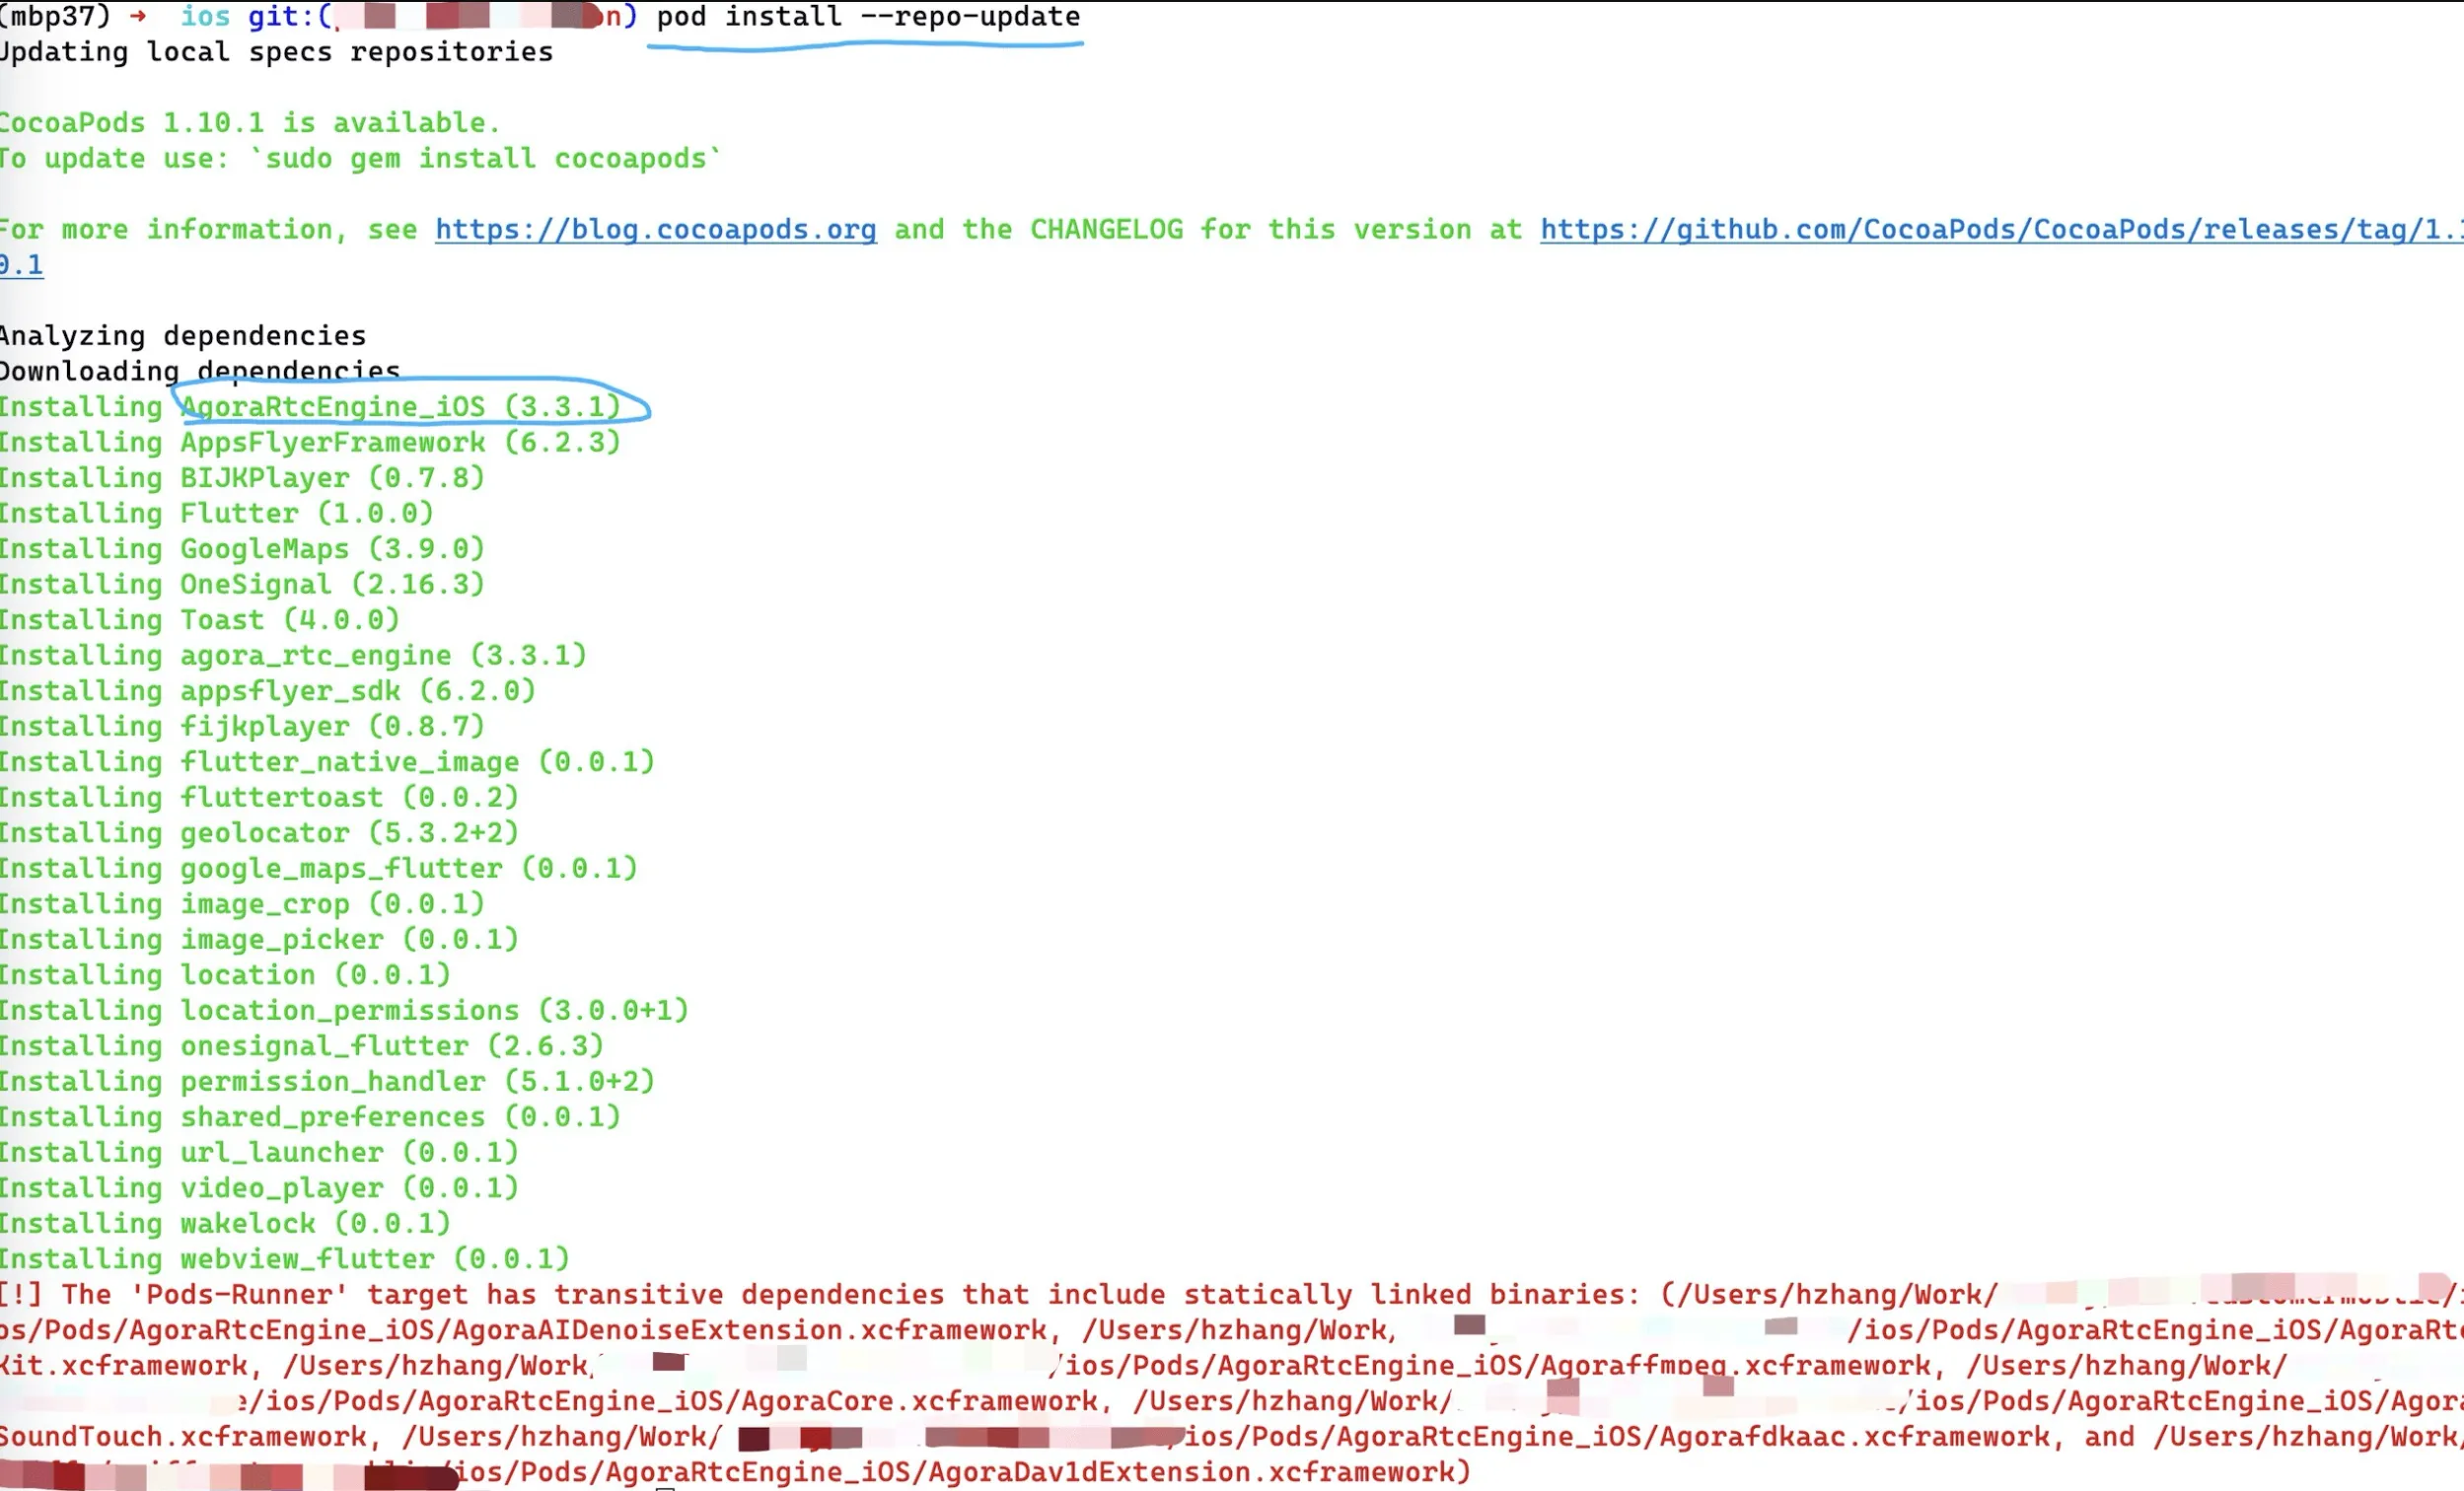
Task: Click the red [!] error marker
Action: 20,1295
